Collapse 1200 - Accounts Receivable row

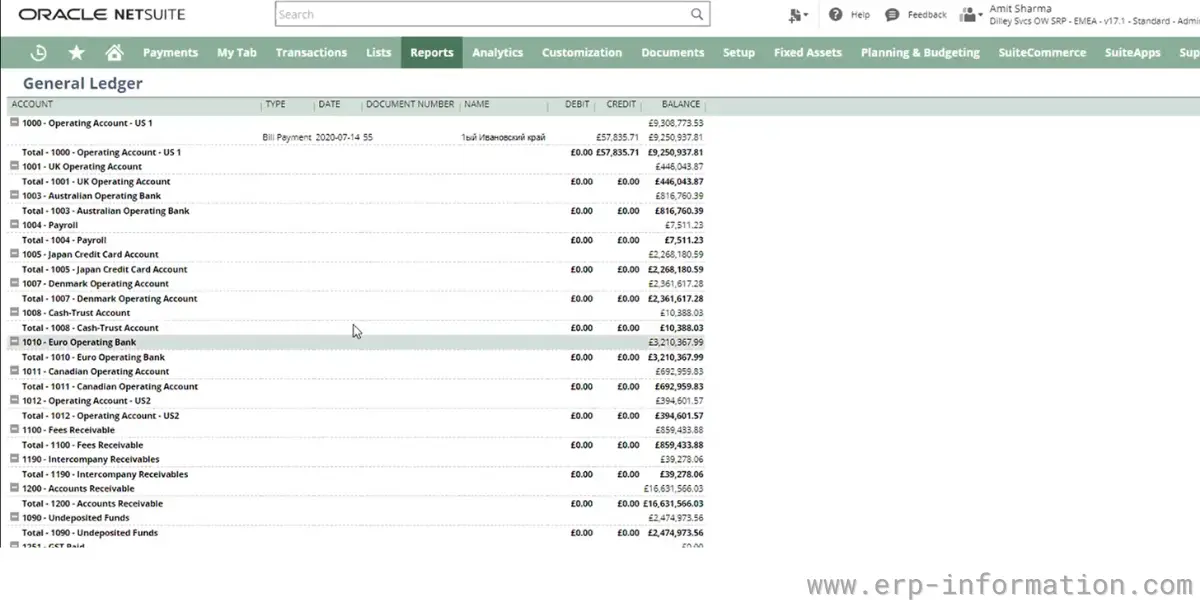point(14,488)
